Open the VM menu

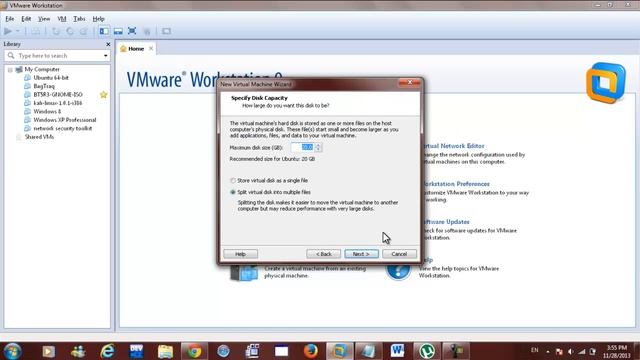tap(62, 19)
